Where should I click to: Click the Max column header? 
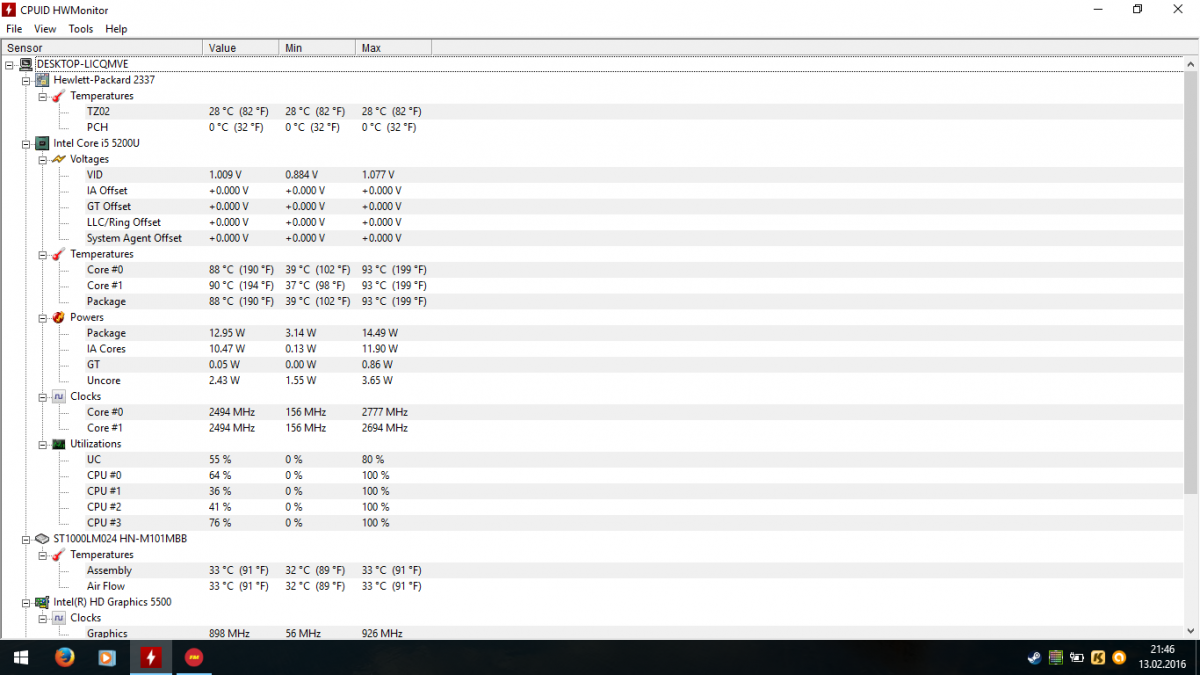point(394,48)
